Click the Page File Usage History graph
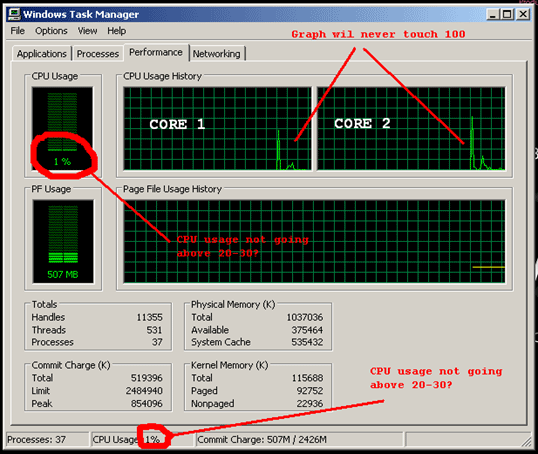538x454 pixels. 314,242
